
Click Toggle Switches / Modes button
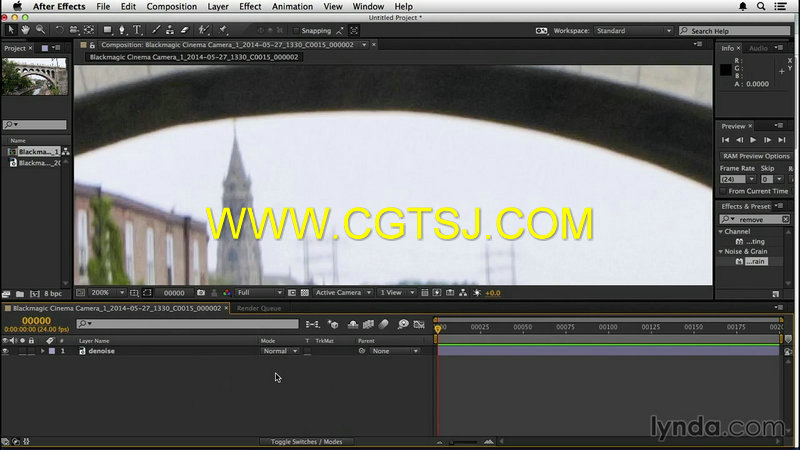[x=306, y=442]
